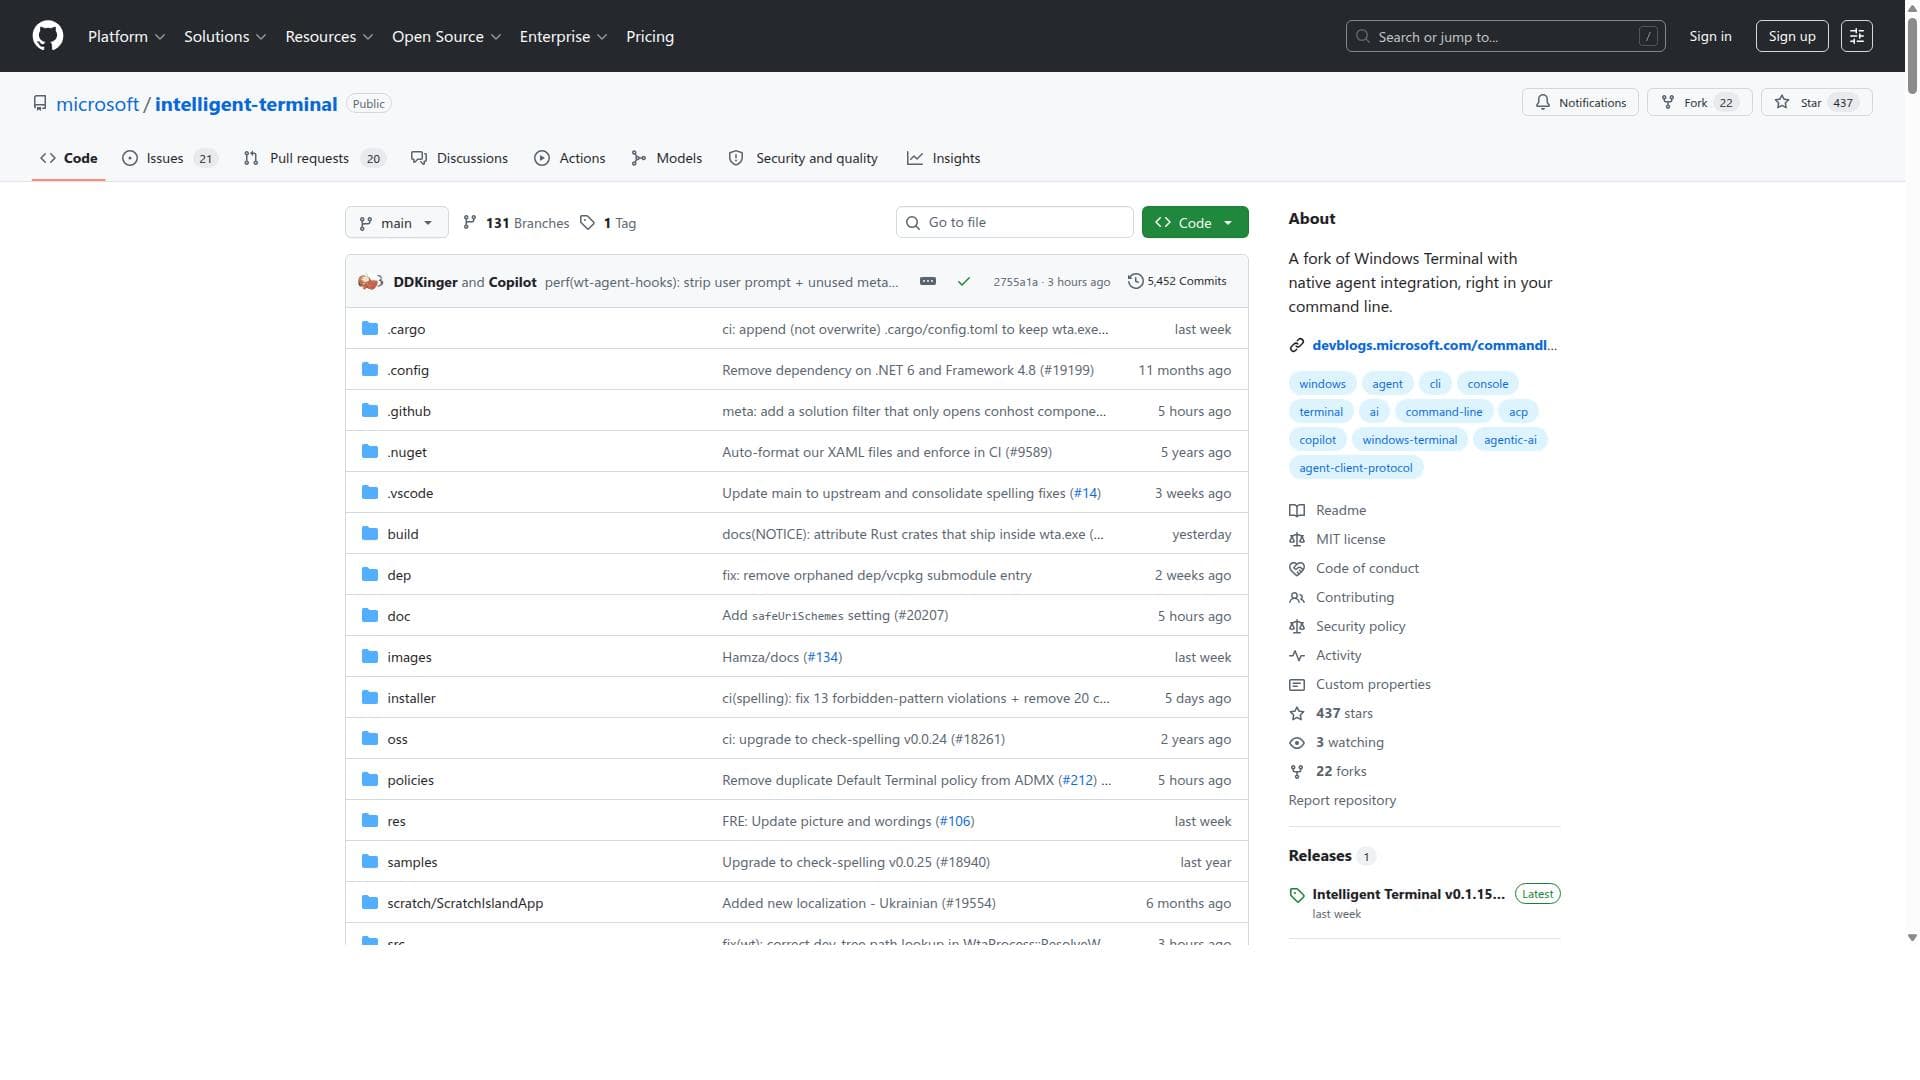Click the Notifications button
Viewport: 1920px width, 1080px height.
click(x=1580, y=102)
